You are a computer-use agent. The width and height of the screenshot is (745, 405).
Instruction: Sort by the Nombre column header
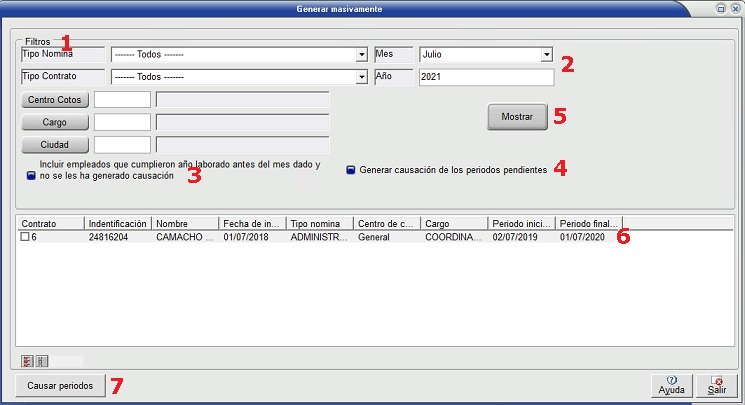tap(185, 223)
